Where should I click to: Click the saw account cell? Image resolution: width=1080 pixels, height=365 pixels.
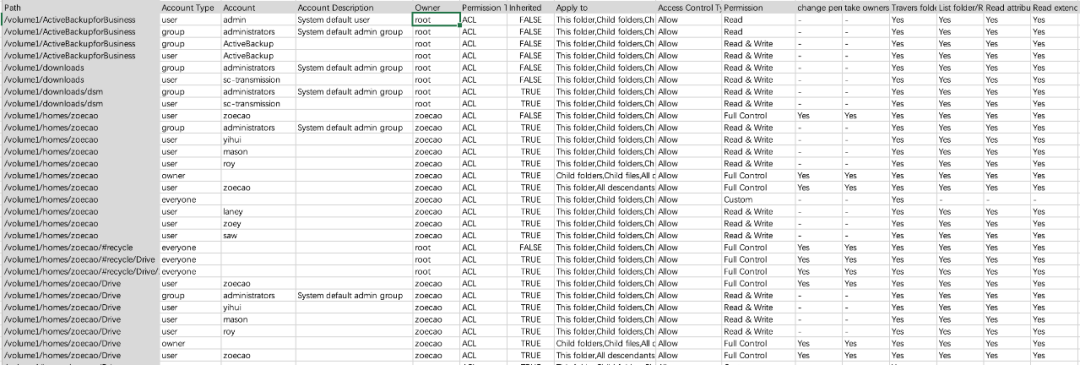258,235
